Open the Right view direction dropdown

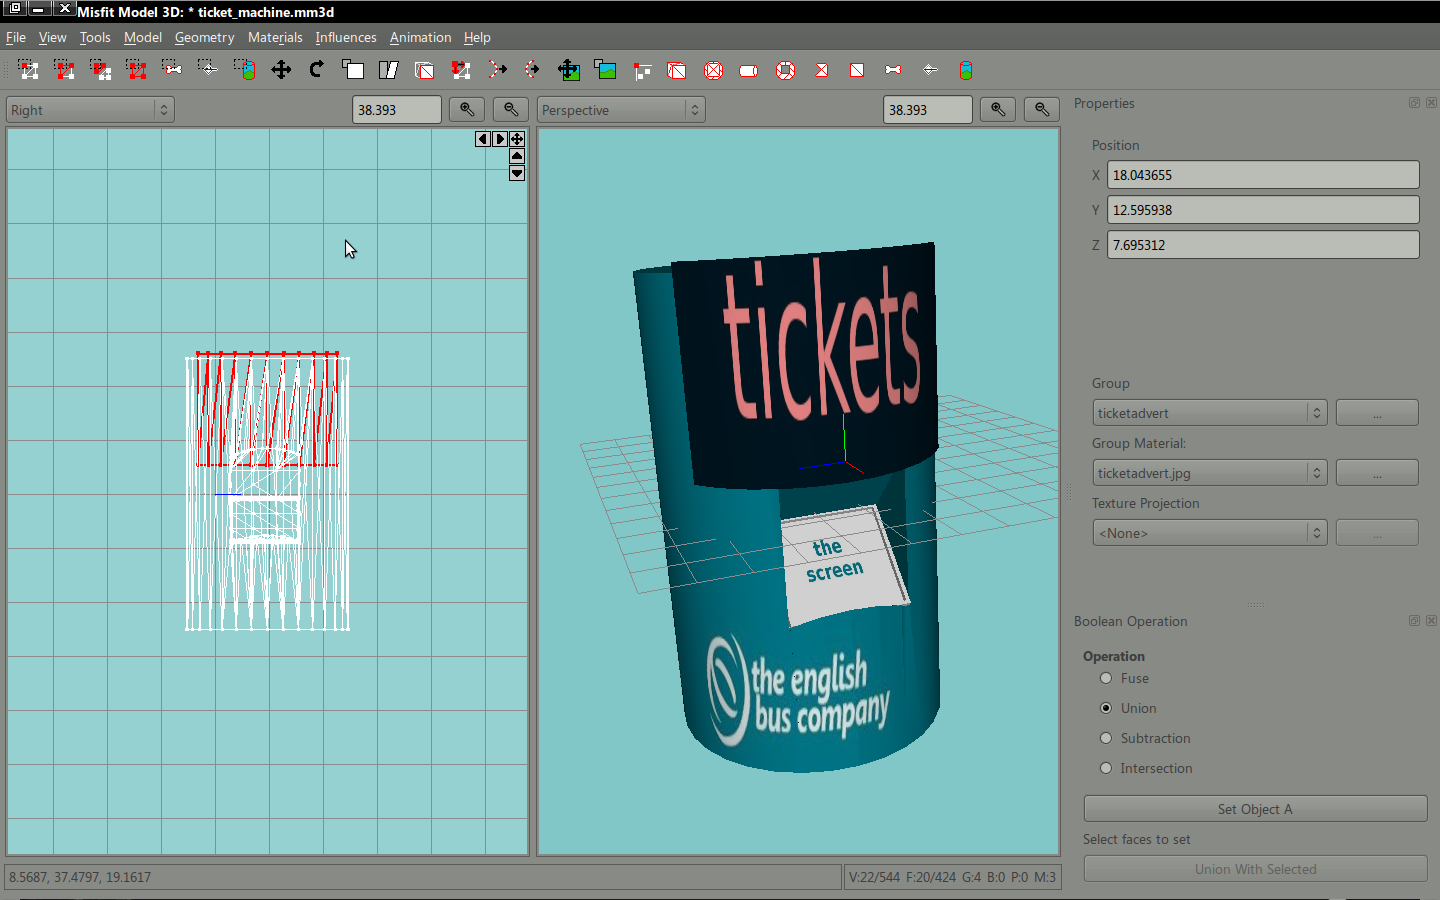(90, 110)
